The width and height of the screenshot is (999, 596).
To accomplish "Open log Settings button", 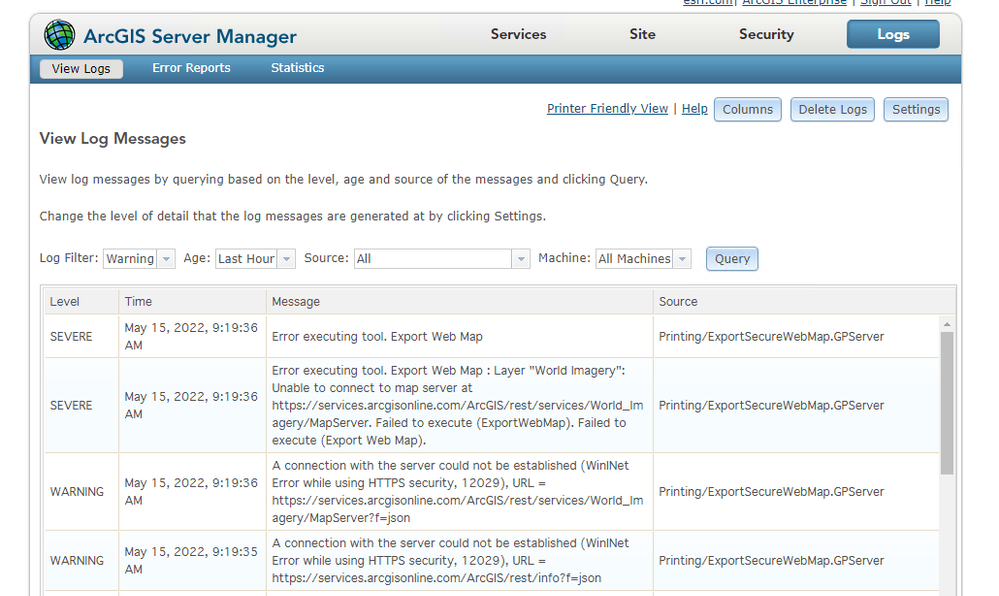I will tap(915, 109).
